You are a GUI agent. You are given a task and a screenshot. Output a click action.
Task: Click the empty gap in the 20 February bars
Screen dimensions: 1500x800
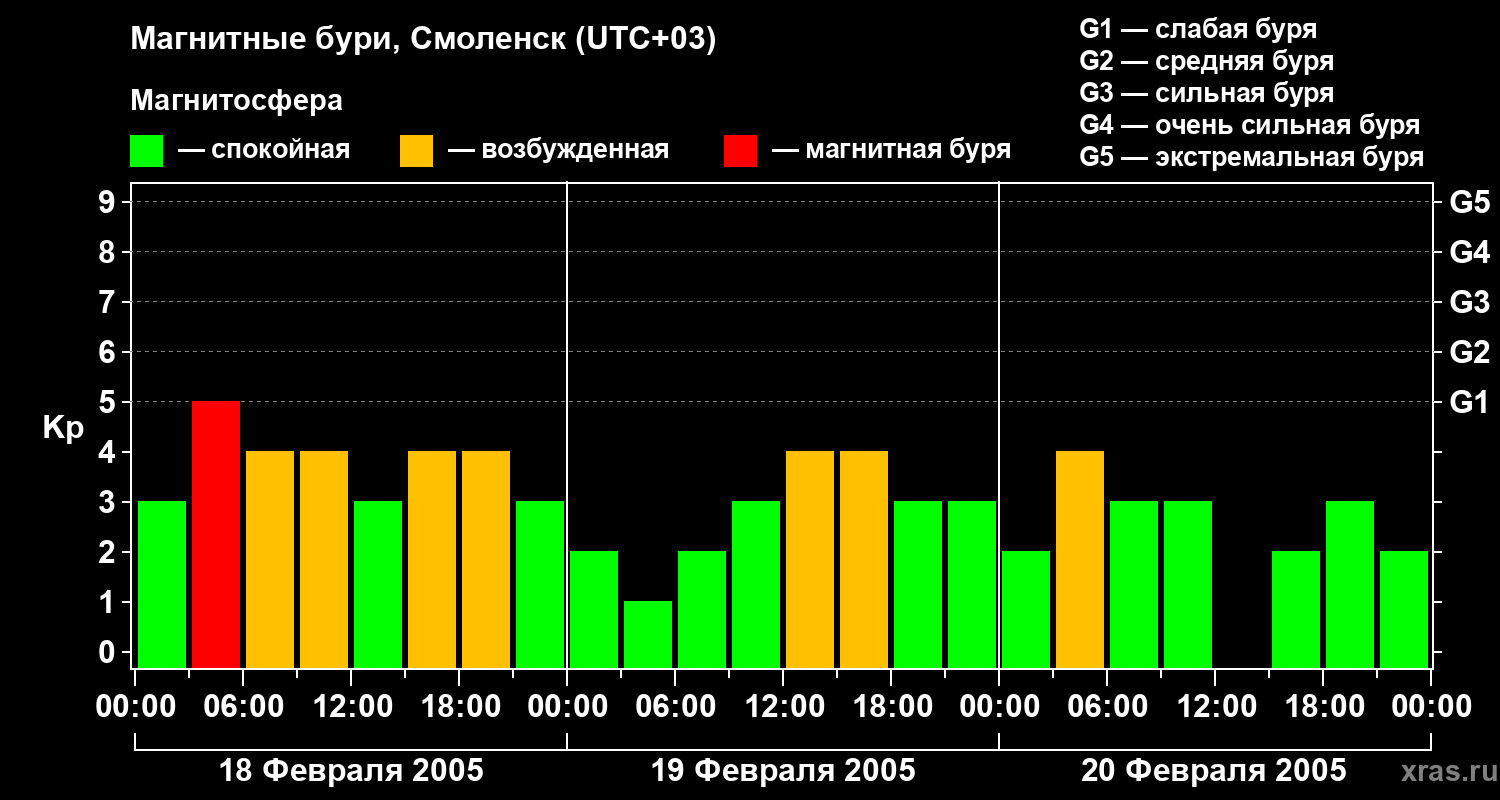click(1242, 609)
